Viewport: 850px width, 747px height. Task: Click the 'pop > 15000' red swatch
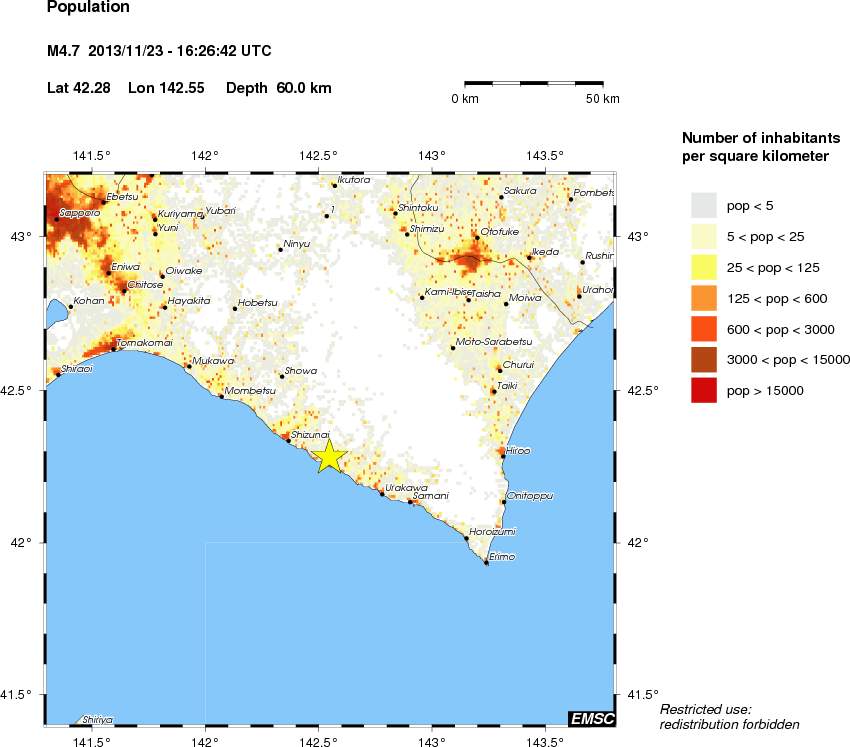point(705,391)
